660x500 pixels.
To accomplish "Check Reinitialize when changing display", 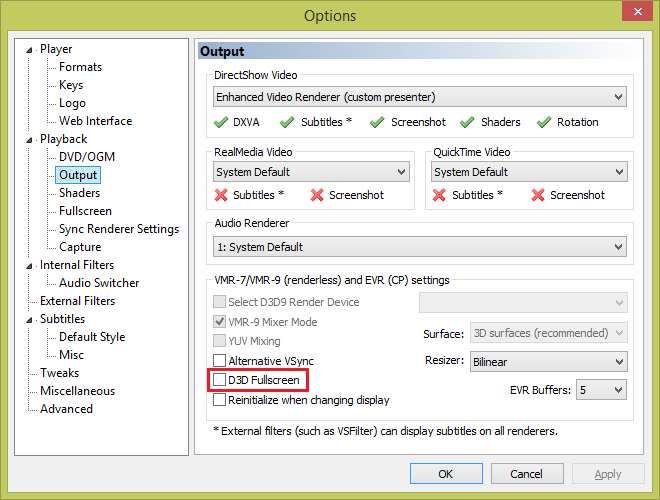I will 221,400.
